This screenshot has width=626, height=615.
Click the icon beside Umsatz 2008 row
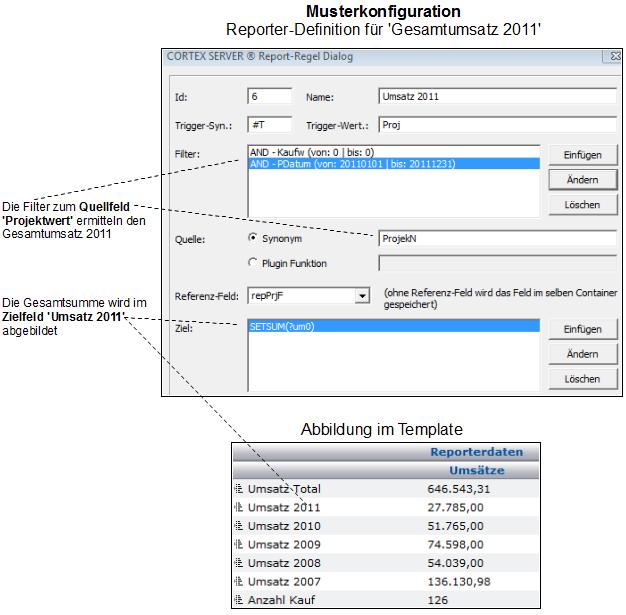tap(238, 564)
